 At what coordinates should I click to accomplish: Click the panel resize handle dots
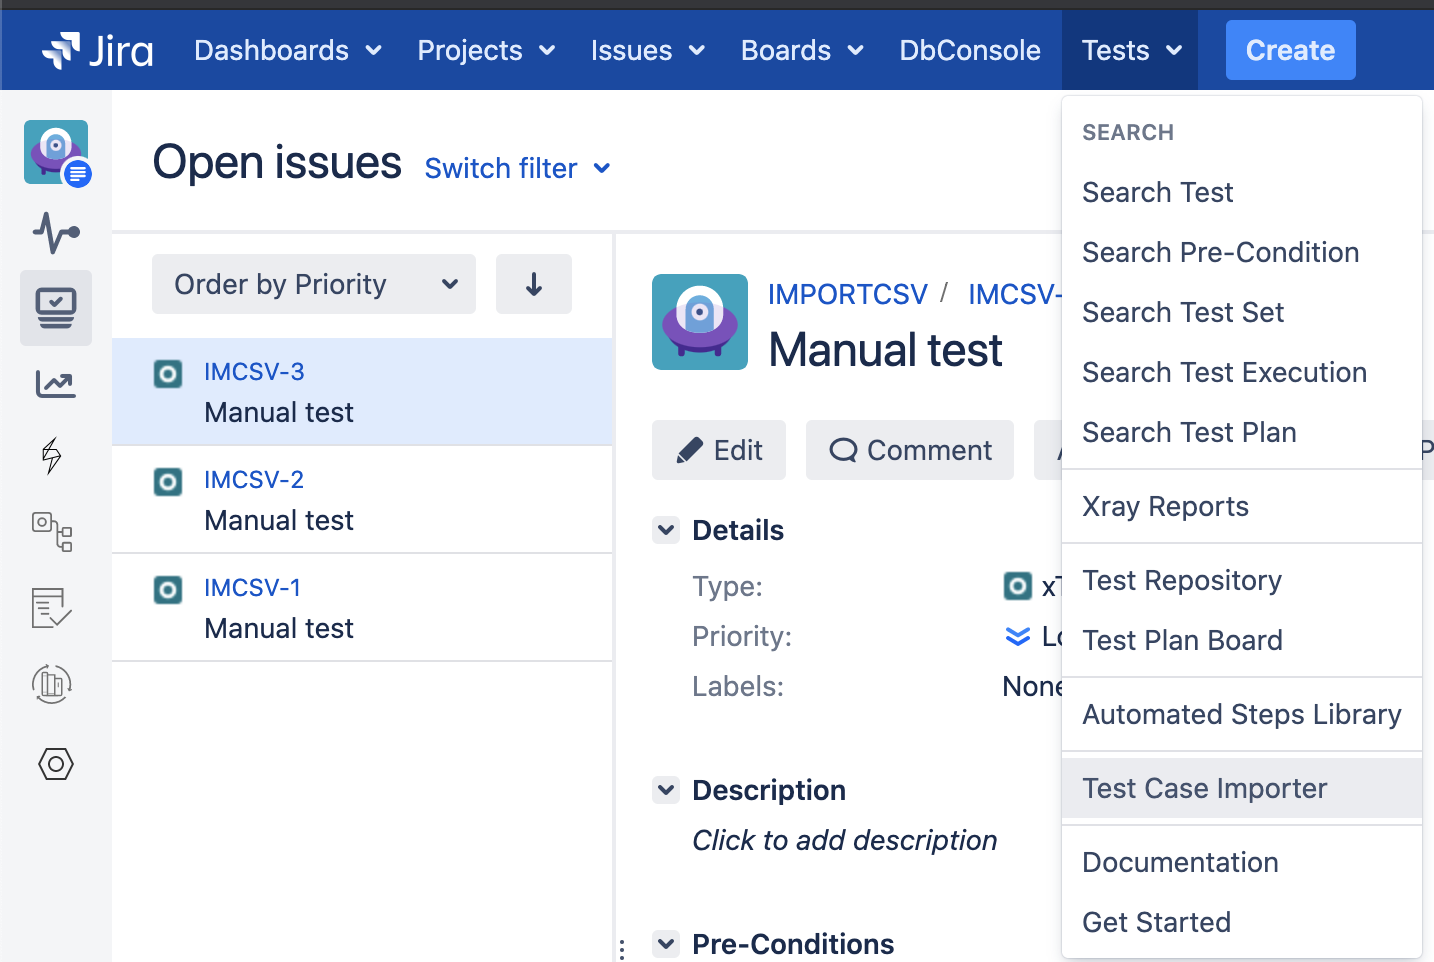click(622, 949)
